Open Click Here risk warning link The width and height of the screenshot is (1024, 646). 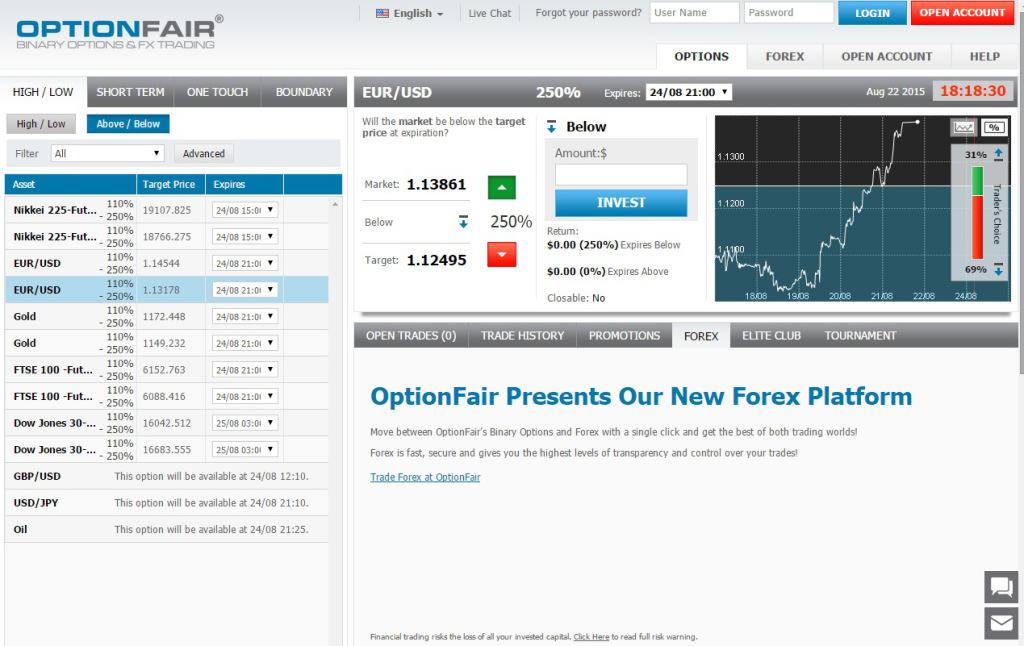[591, 637]
